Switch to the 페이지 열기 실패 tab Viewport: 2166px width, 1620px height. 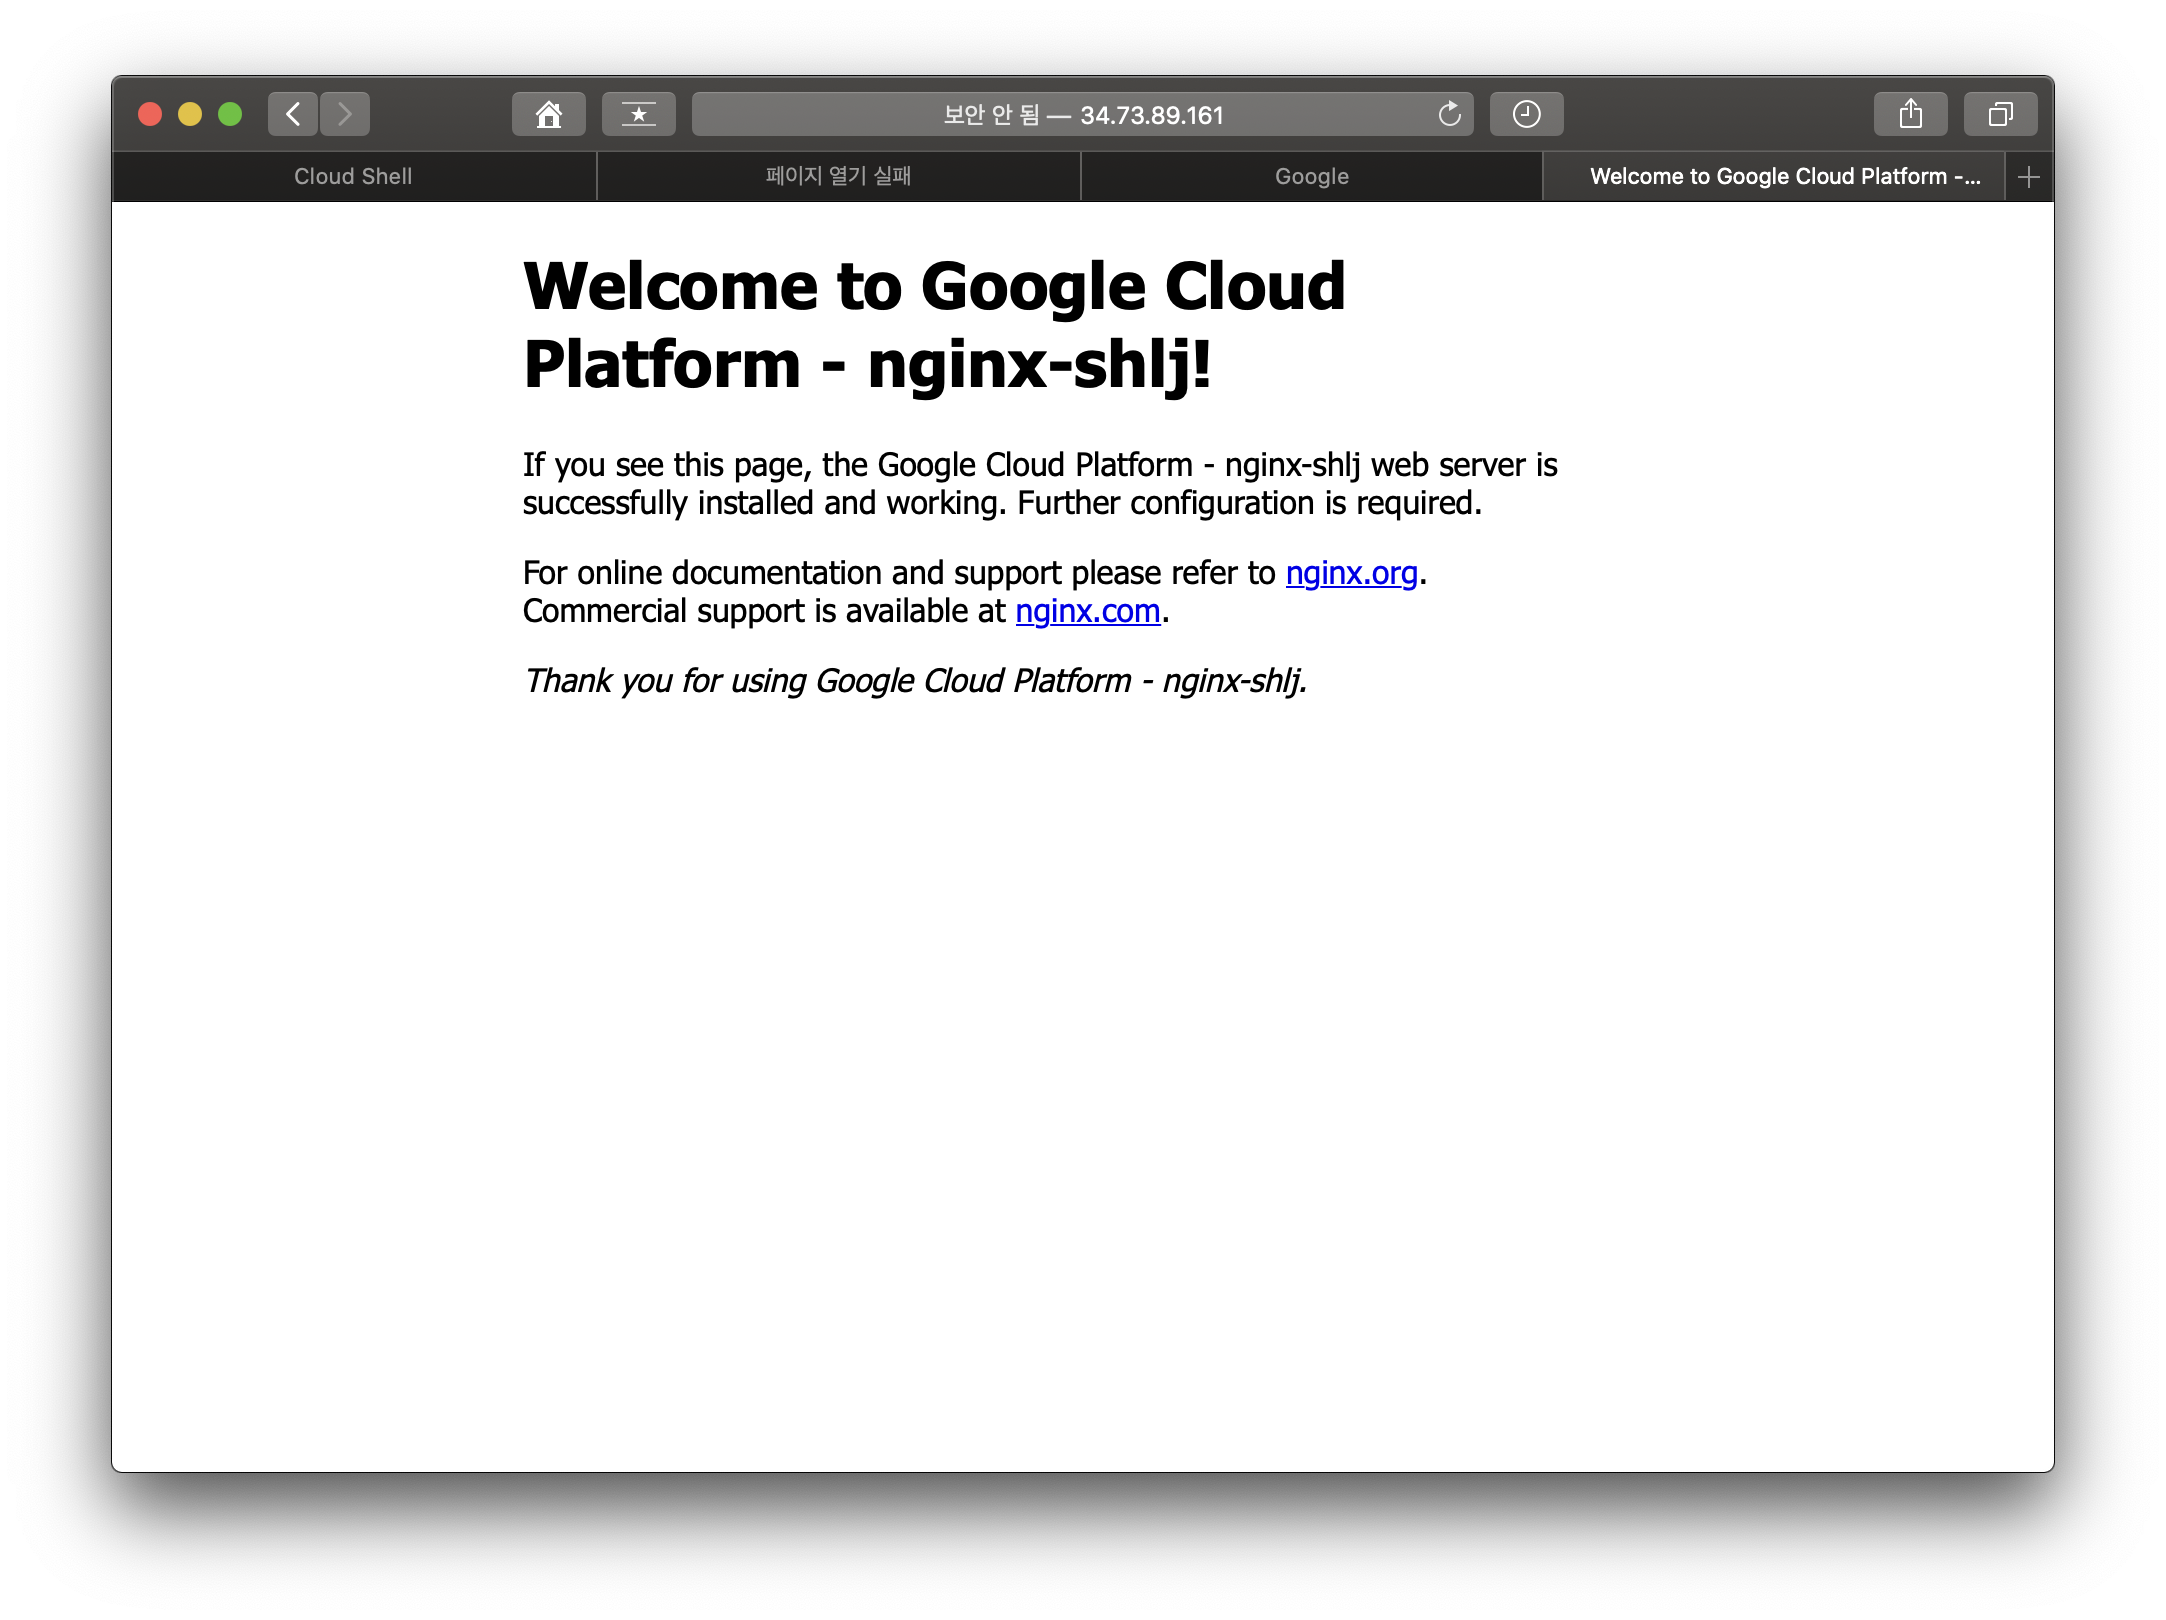838,177
